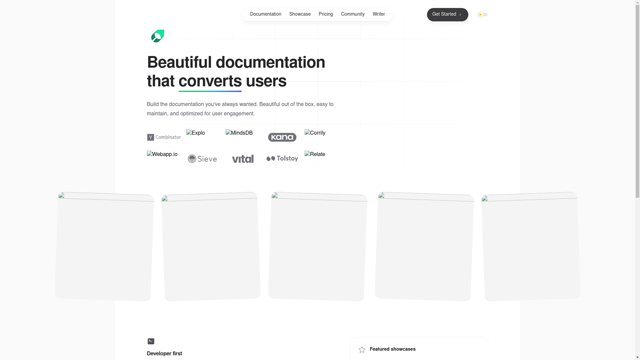Click the Y Combinator logo

tap(164, 137)
